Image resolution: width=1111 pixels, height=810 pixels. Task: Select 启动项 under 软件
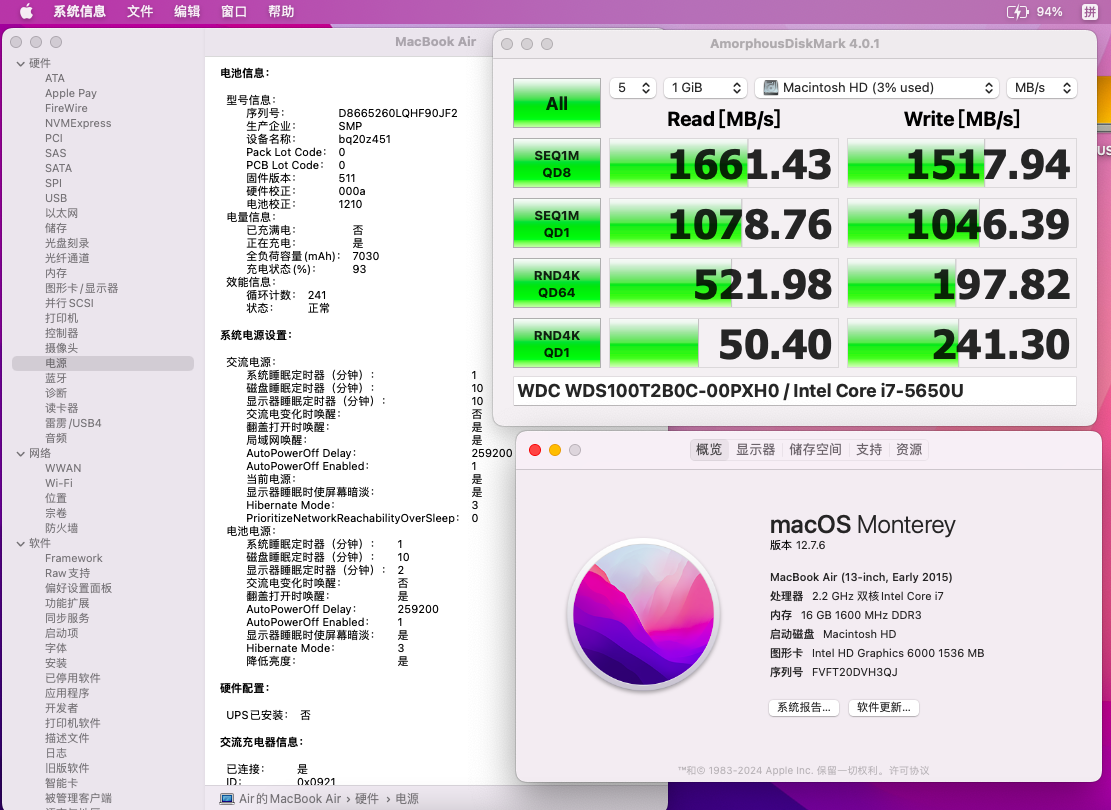(x=62, y=633)
